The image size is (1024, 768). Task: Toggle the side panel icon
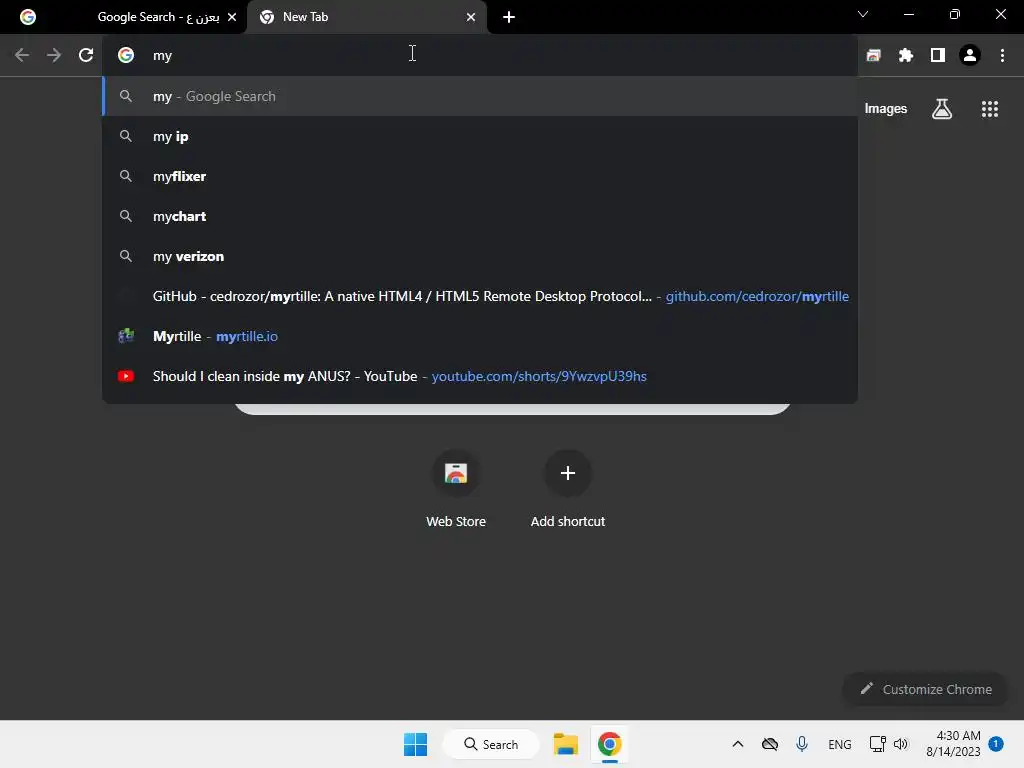(x=938, y=56)
